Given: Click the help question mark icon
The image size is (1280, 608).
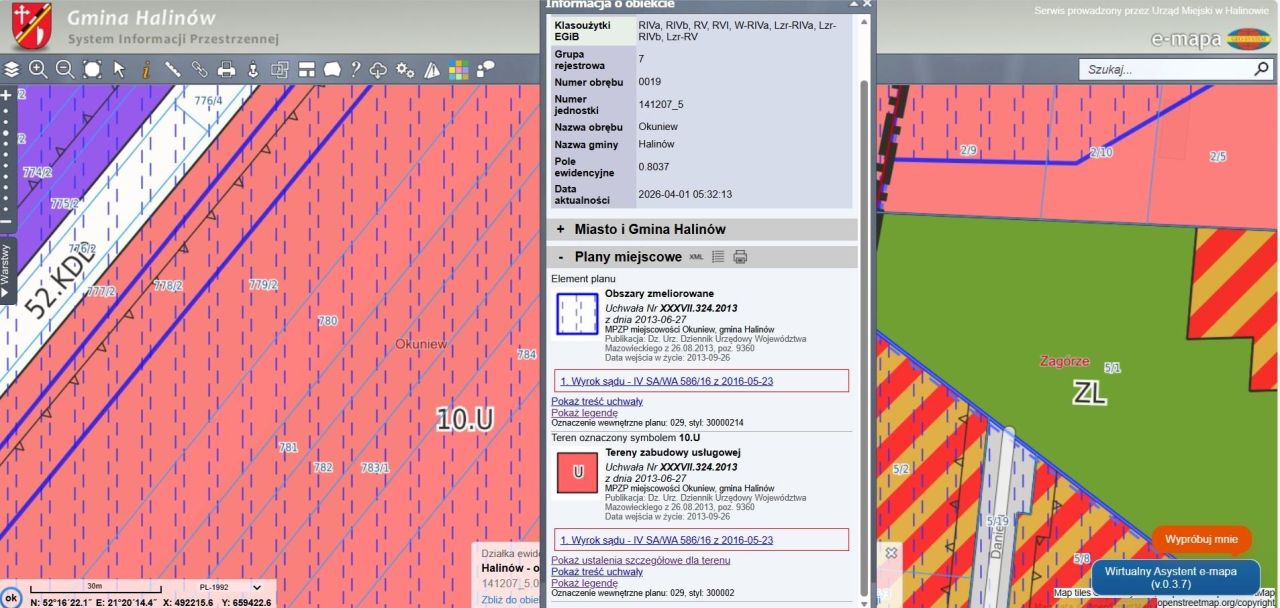Looking at the screenshot, I should coord(354,69).
